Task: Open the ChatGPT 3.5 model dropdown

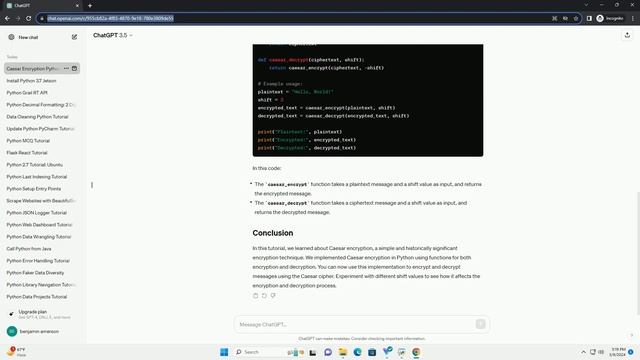Action: click(x=113, y=36)
